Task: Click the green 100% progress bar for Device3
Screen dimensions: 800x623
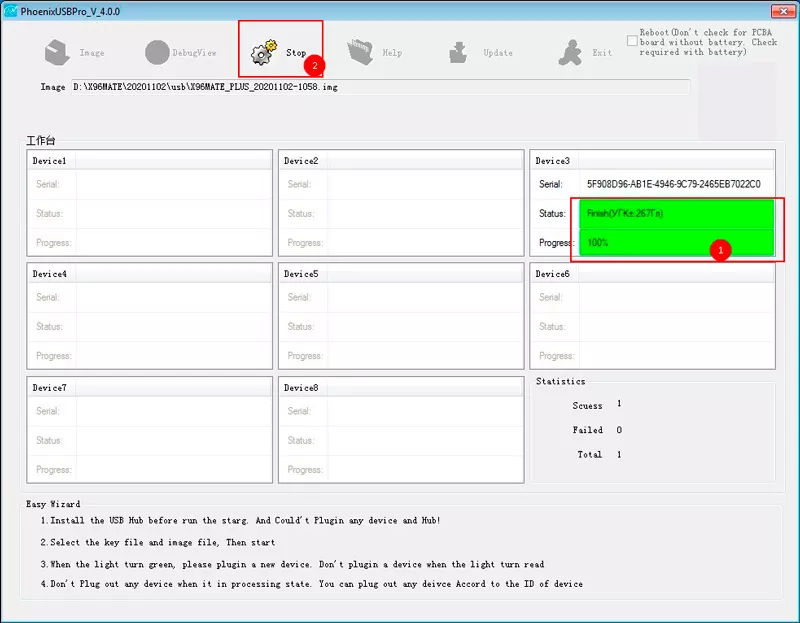Action: tap(677, 242)
